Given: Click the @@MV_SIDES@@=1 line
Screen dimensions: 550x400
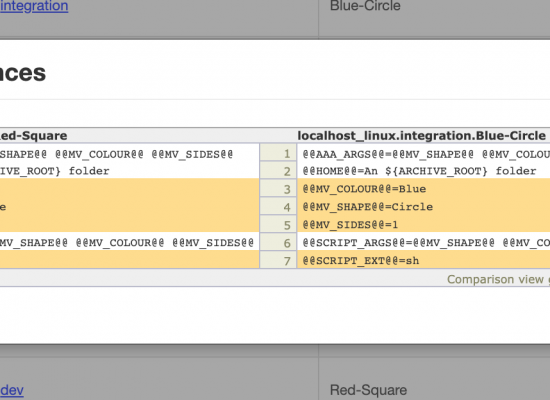Looking at the screenshot, I should click(x=350, y=225).
